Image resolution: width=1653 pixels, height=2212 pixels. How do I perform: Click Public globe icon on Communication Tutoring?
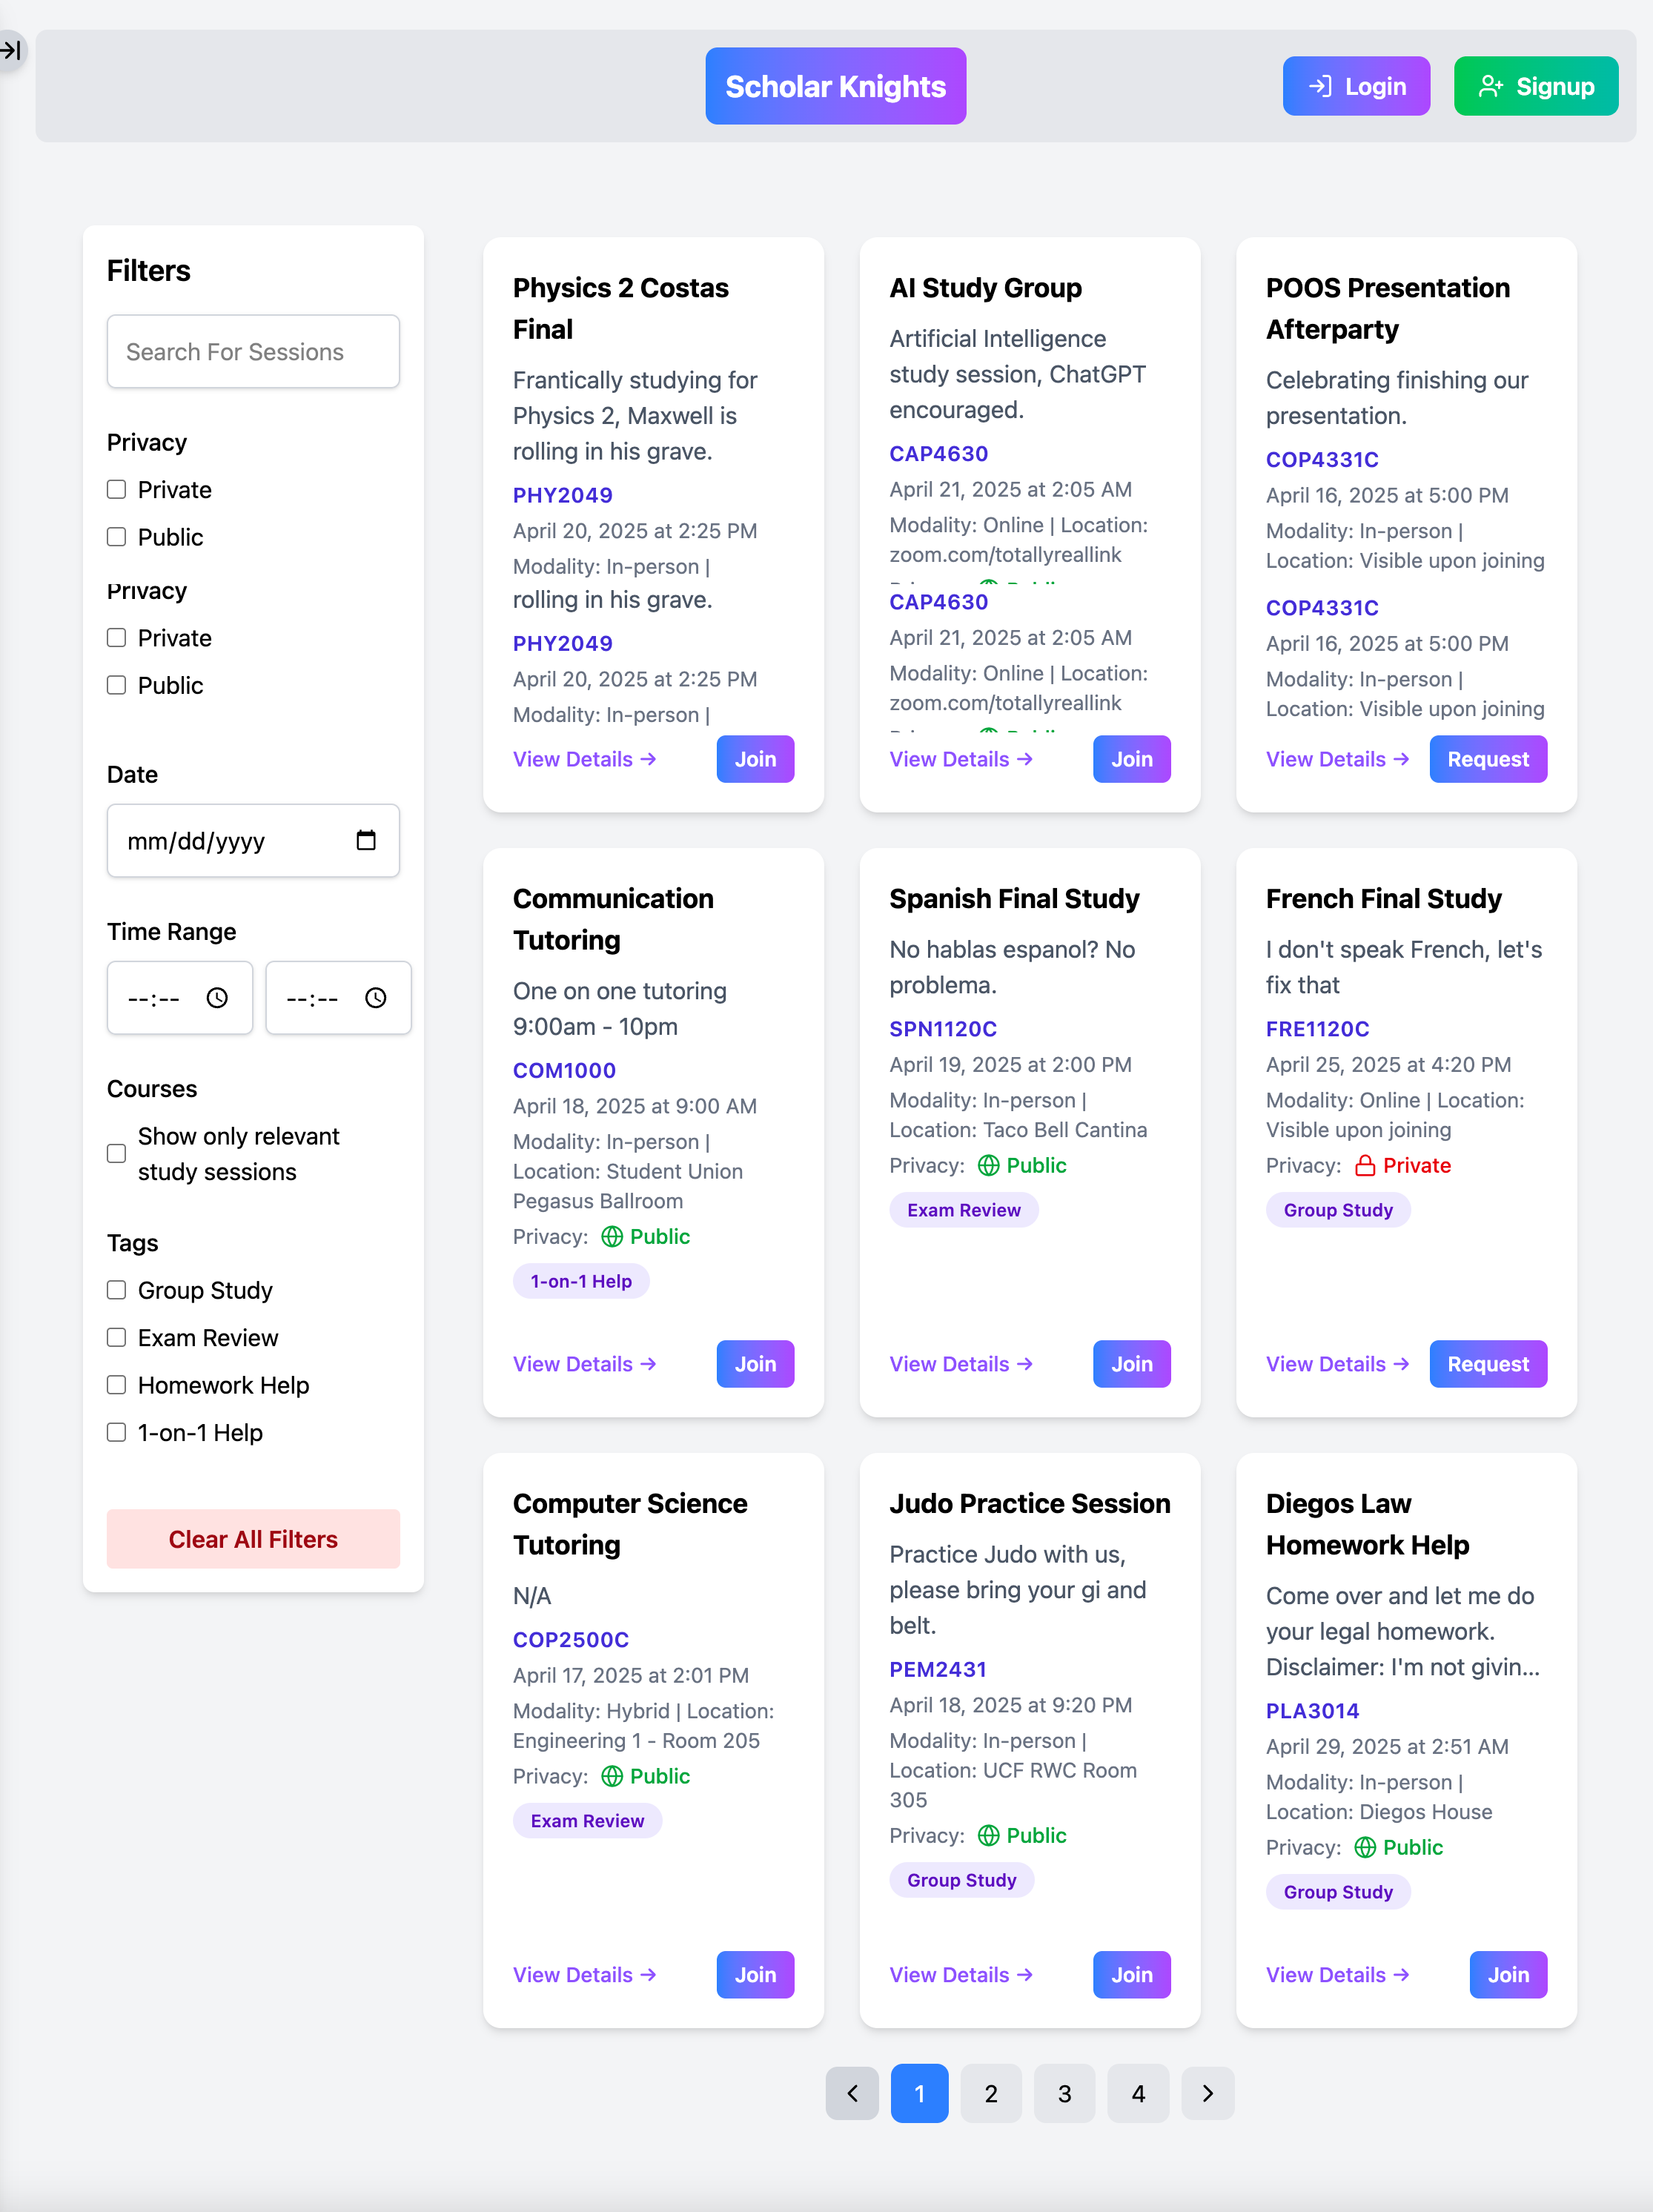click(612, 1236)
